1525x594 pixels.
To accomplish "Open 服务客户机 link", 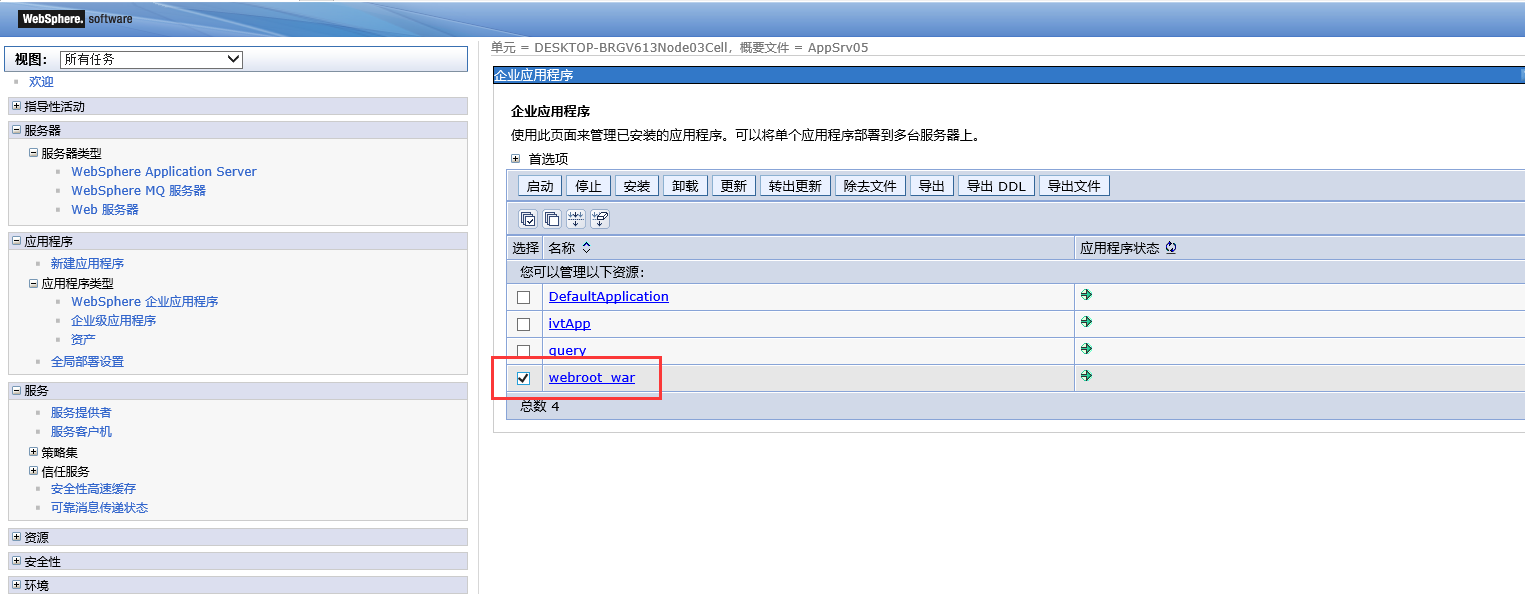I will 81,432.
